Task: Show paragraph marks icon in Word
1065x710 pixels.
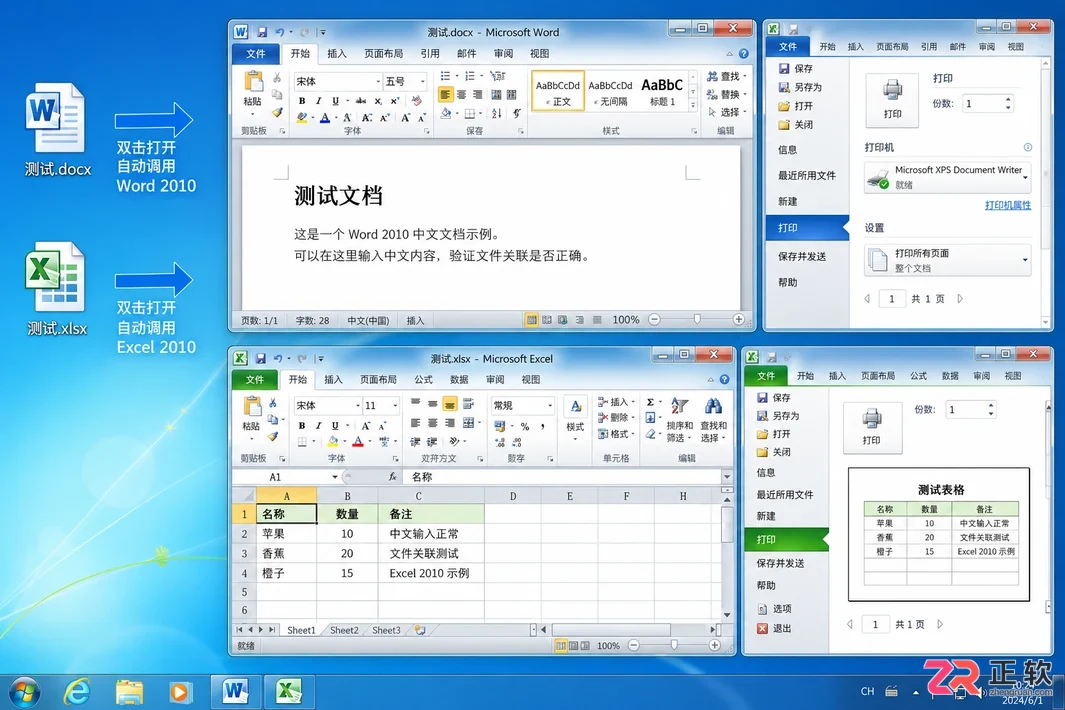Action: click(x=516, y=113)
